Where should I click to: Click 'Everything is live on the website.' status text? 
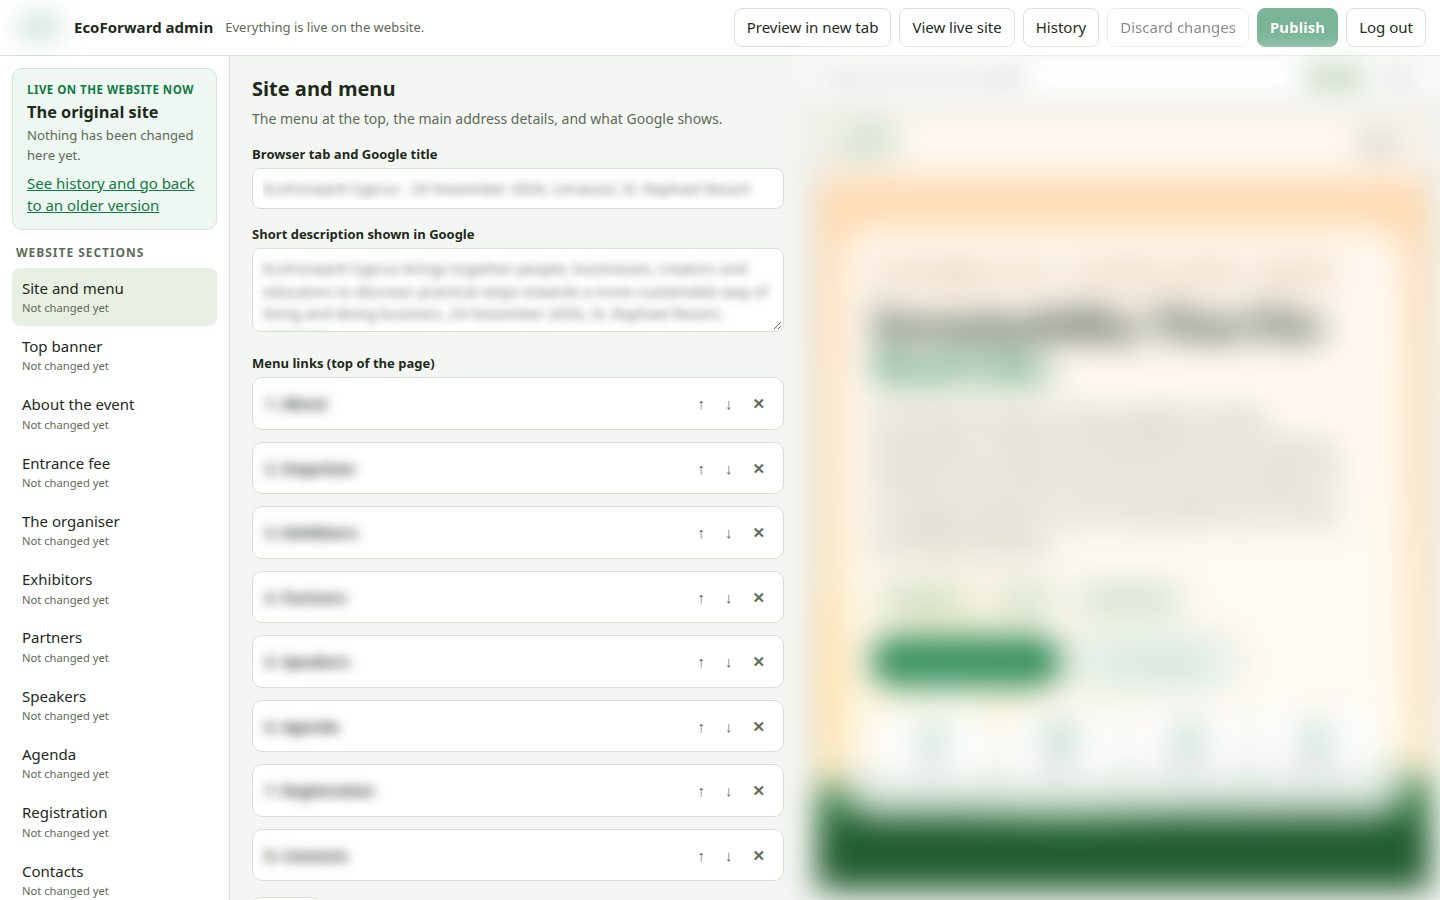point(324,28)
